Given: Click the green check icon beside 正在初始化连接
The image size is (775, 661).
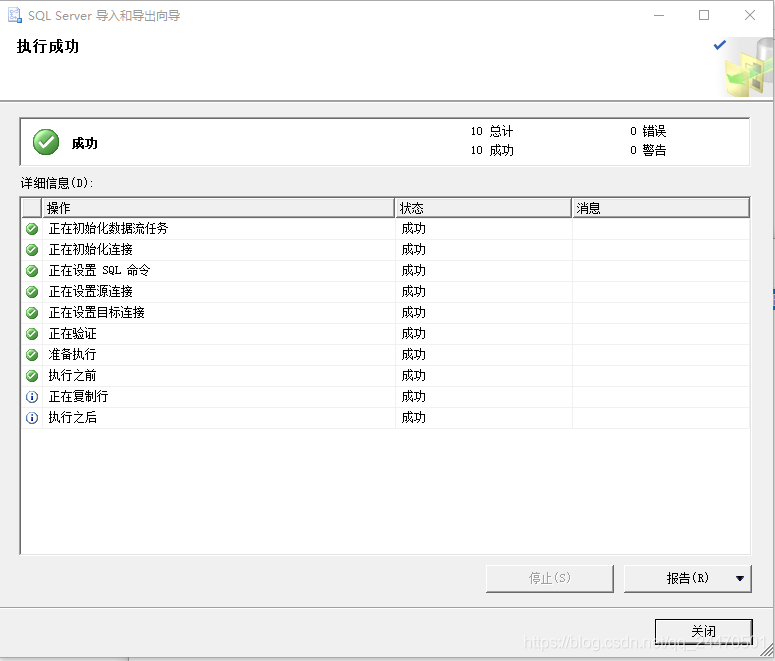Looking at the screenshot, I should 32,250.
